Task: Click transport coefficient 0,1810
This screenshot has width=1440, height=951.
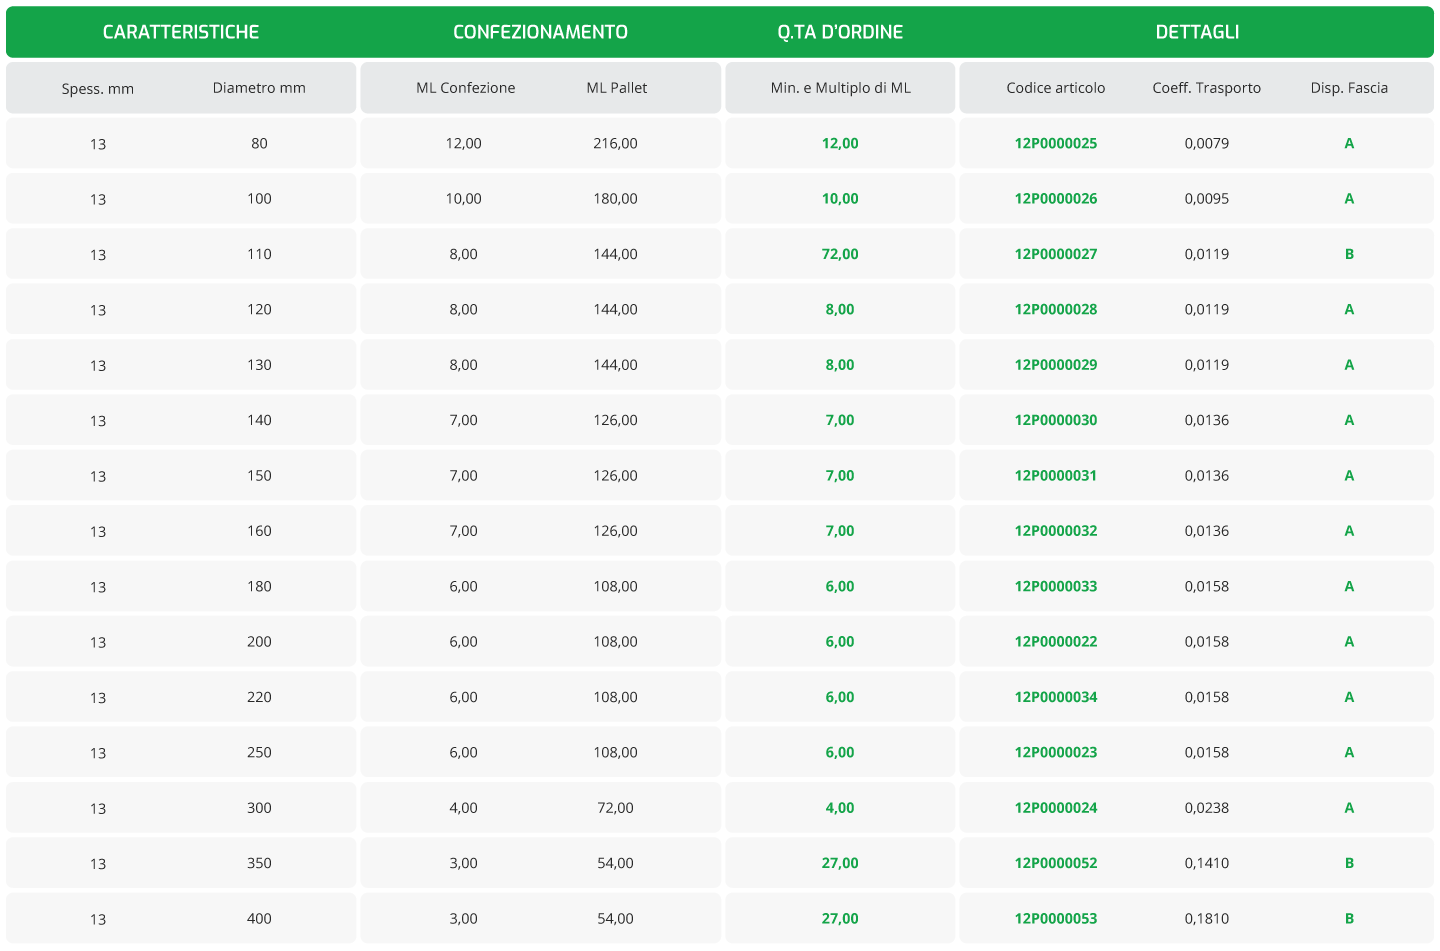Action: point(1207,918)
